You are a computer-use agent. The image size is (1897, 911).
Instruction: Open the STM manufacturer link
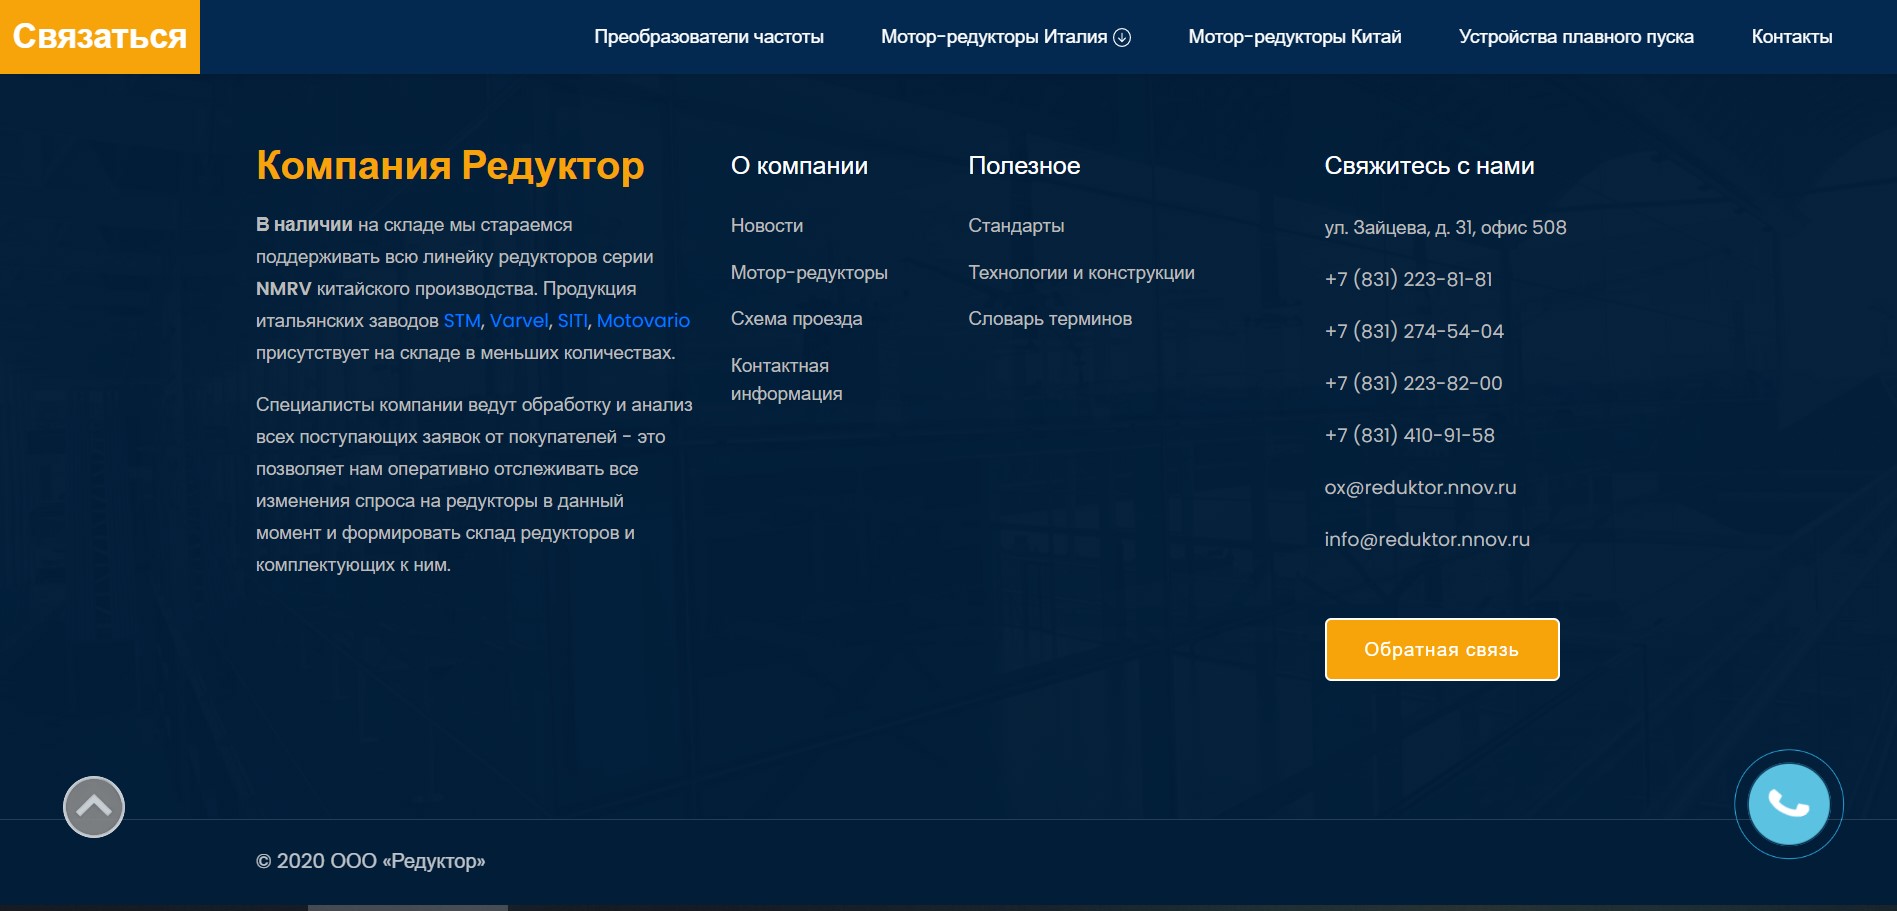click(462, 321)
